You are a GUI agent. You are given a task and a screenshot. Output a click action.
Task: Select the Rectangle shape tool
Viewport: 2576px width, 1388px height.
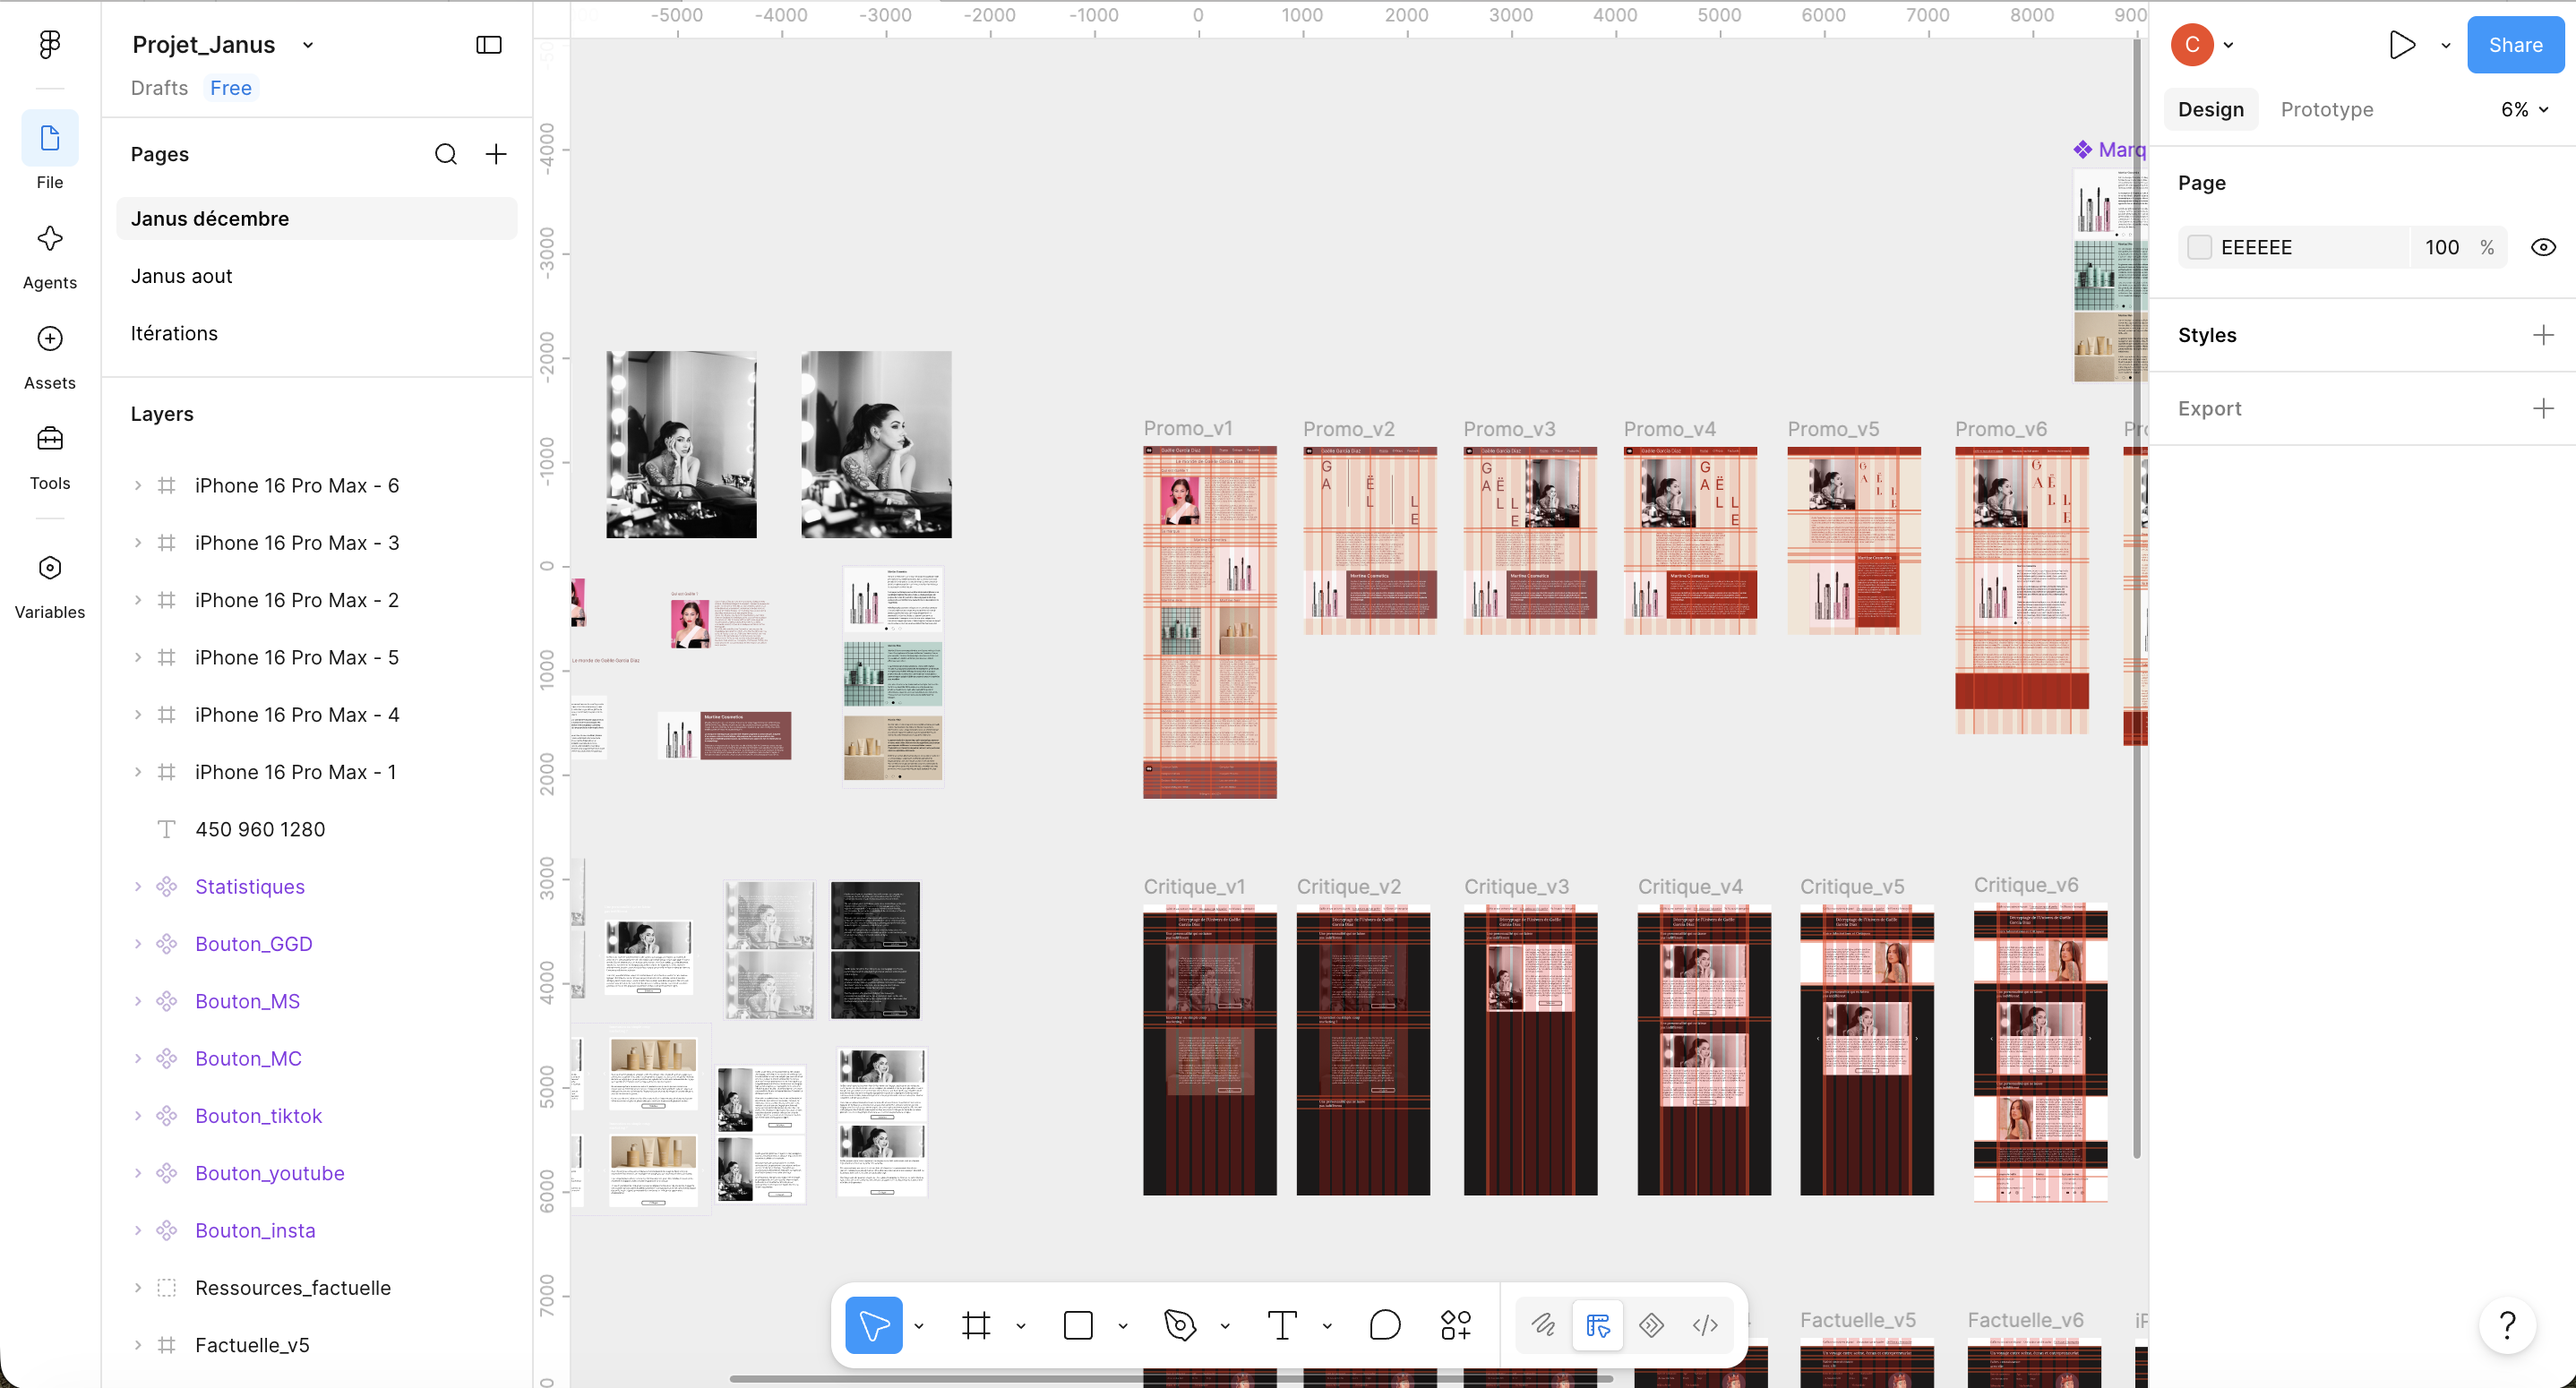coord(1078,1325)
